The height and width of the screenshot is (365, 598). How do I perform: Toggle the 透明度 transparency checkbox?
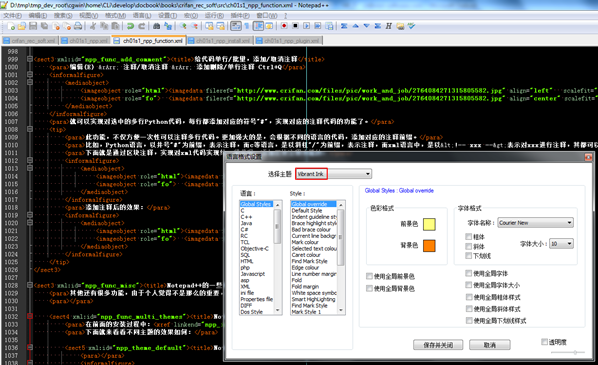tap(544, 342)
